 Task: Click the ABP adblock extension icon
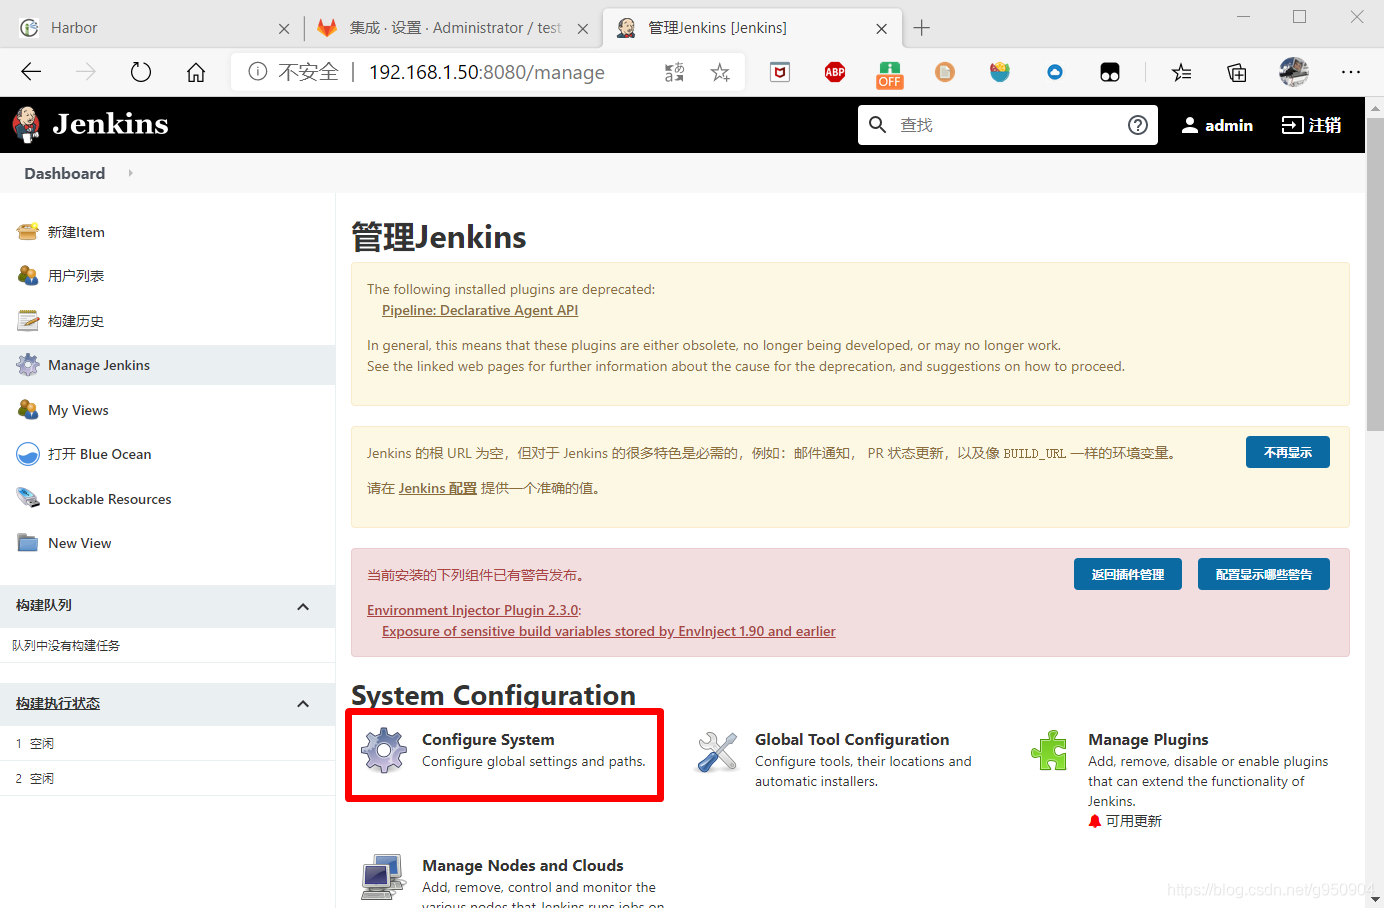pos(835,72)
